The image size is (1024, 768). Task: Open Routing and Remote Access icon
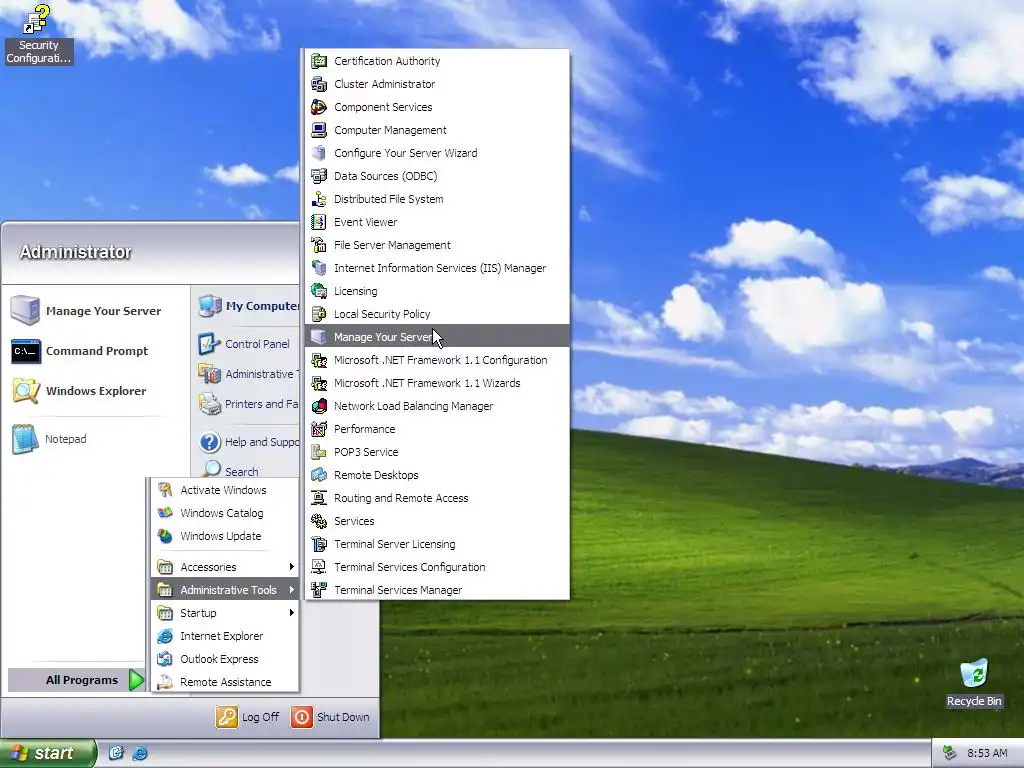(319, 498)
